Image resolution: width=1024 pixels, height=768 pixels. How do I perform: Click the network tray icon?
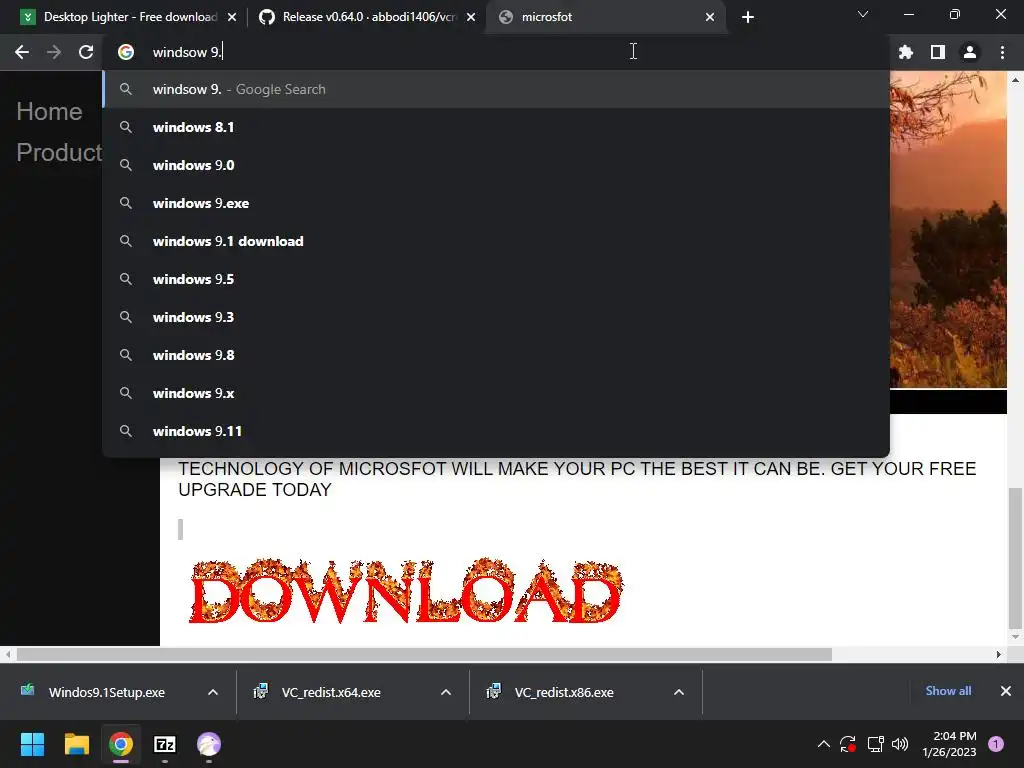[875, 744]
